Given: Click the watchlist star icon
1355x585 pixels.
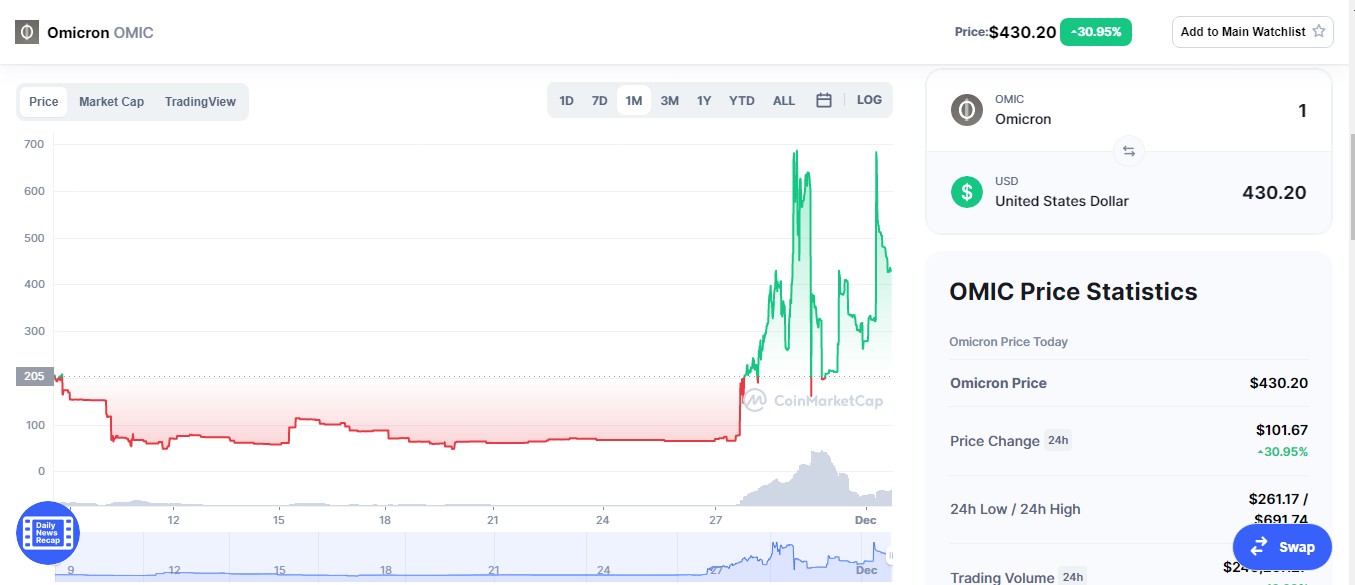Looking at the screenshot, I should (x=1319, y=32).
